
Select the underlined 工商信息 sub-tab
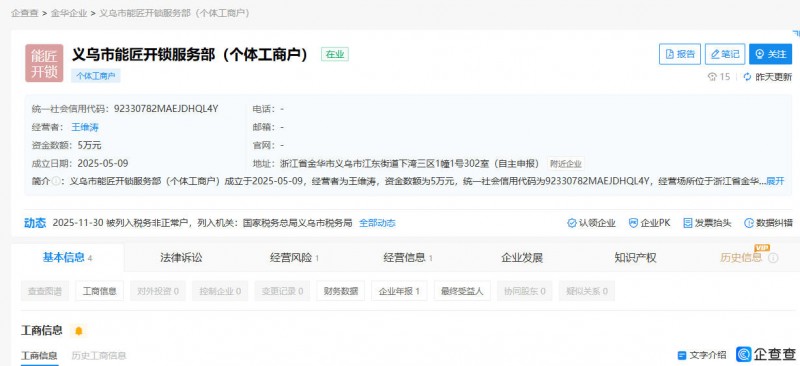[x=39, y=355]
